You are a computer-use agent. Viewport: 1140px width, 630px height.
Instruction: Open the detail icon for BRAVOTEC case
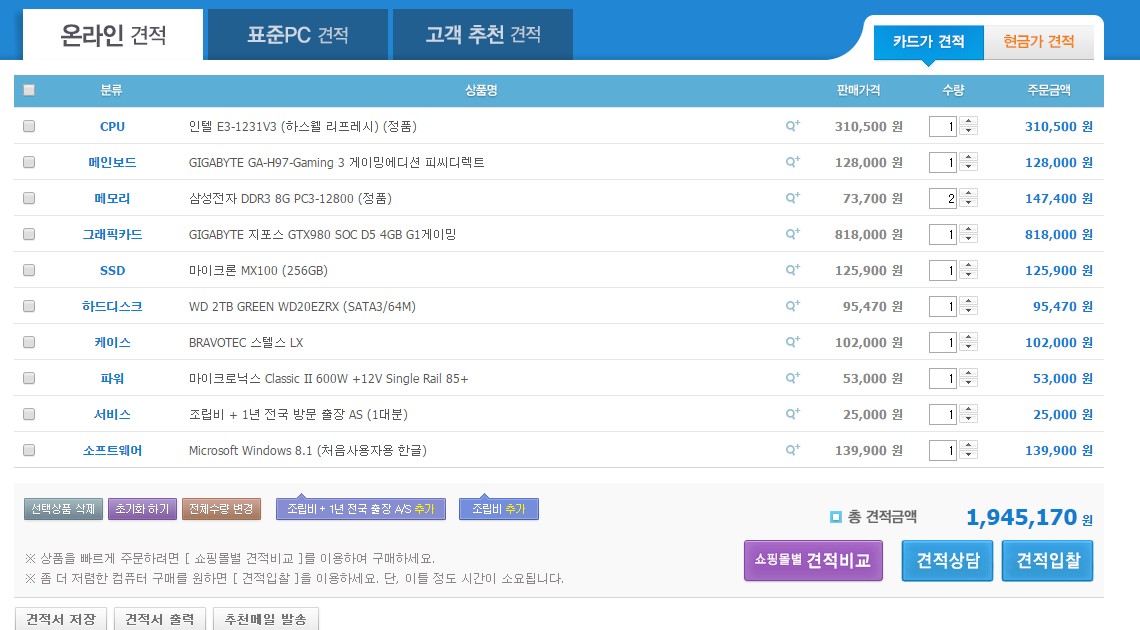(792, 342)
